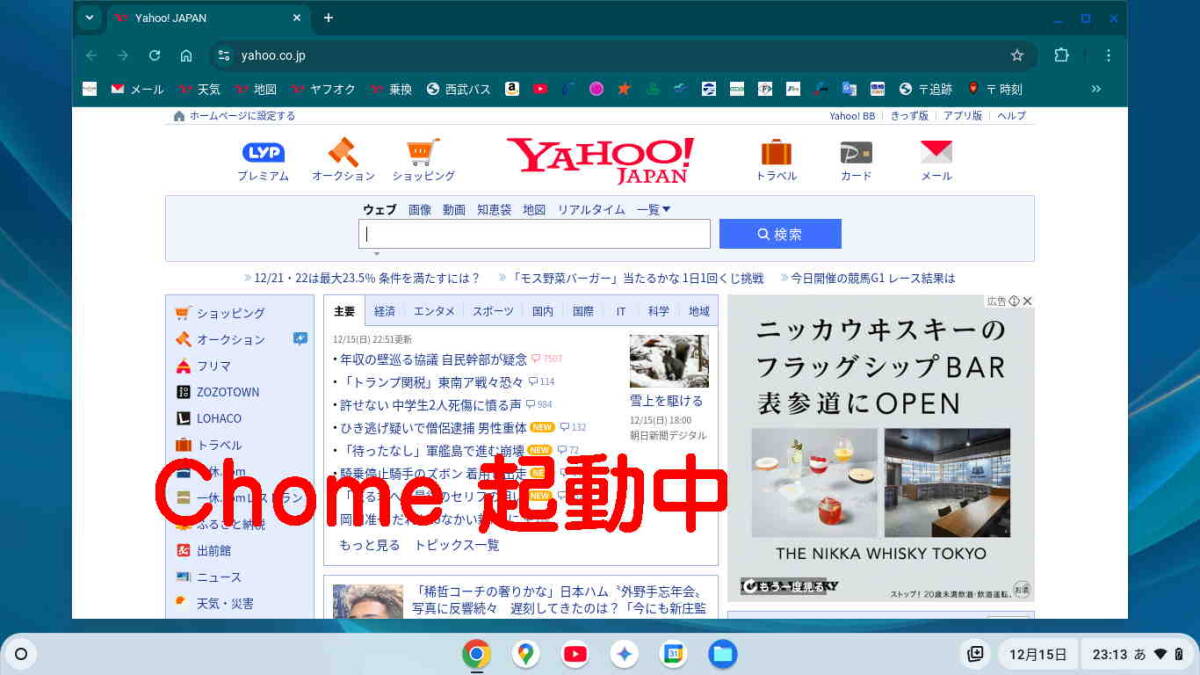Screen dimensions: 1200x675
Task: Launch YouTube from the shelf
Action: coord(575,654)
